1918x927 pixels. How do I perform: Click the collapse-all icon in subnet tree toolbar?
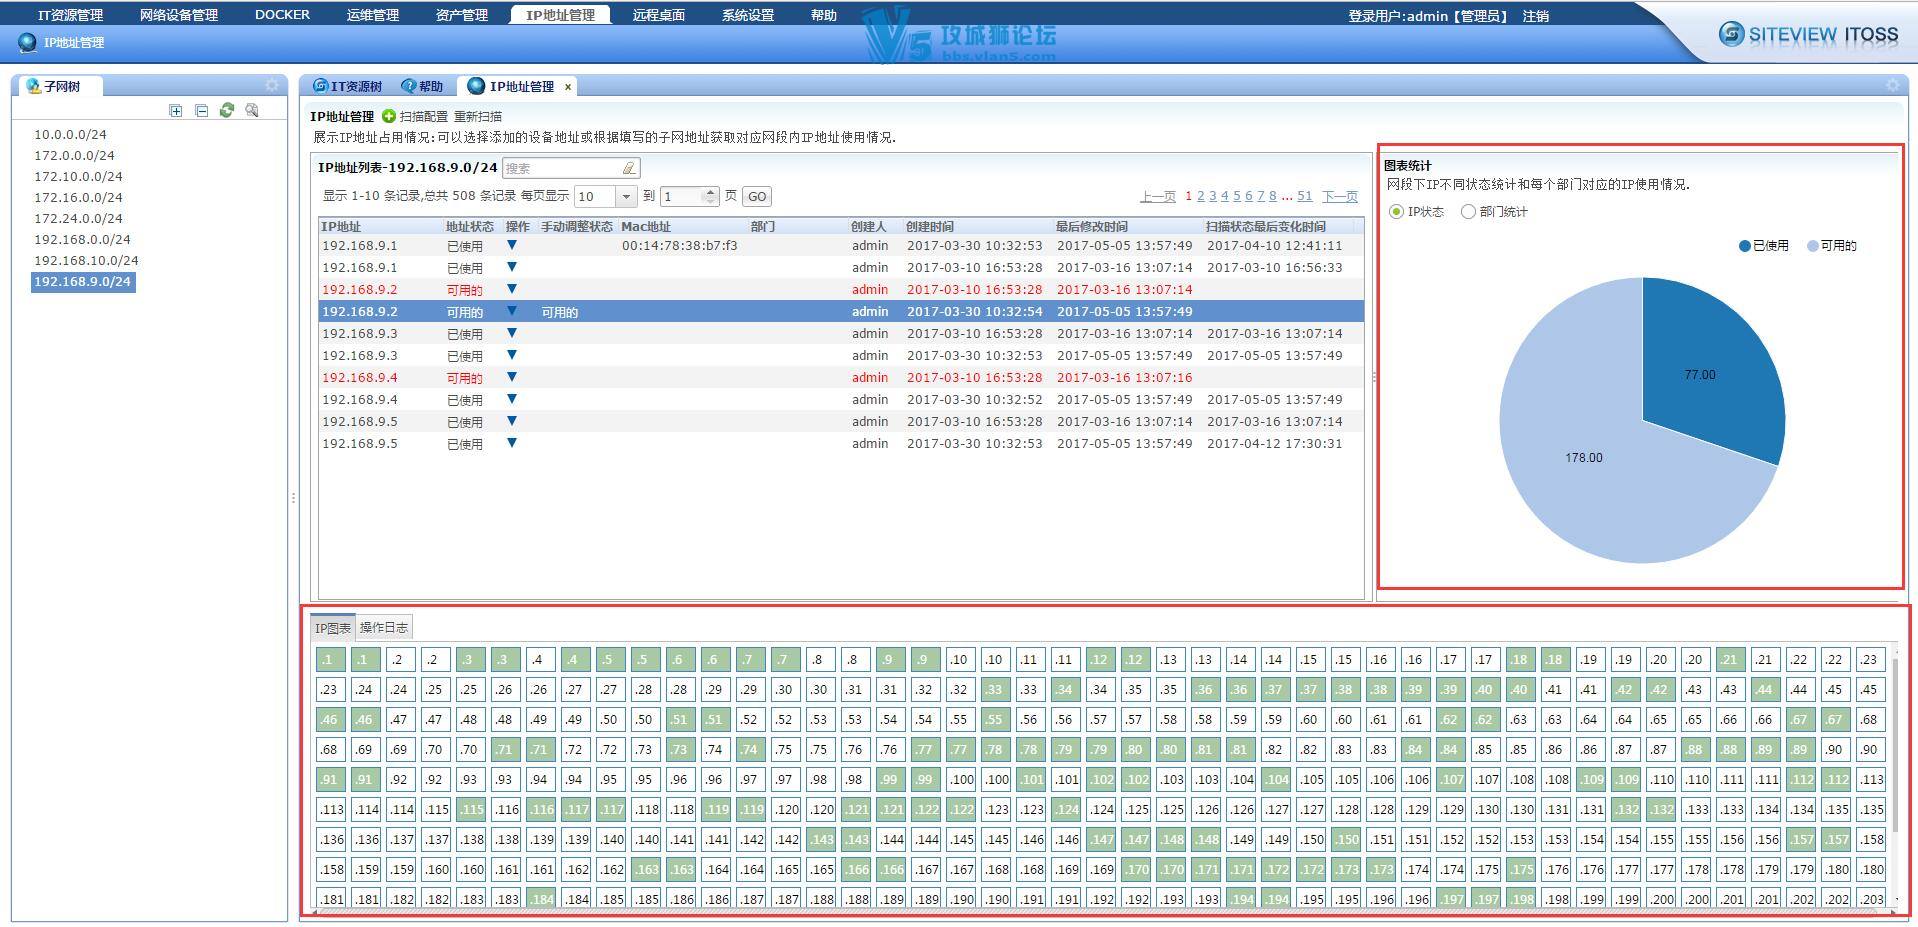tap(202, 111)
